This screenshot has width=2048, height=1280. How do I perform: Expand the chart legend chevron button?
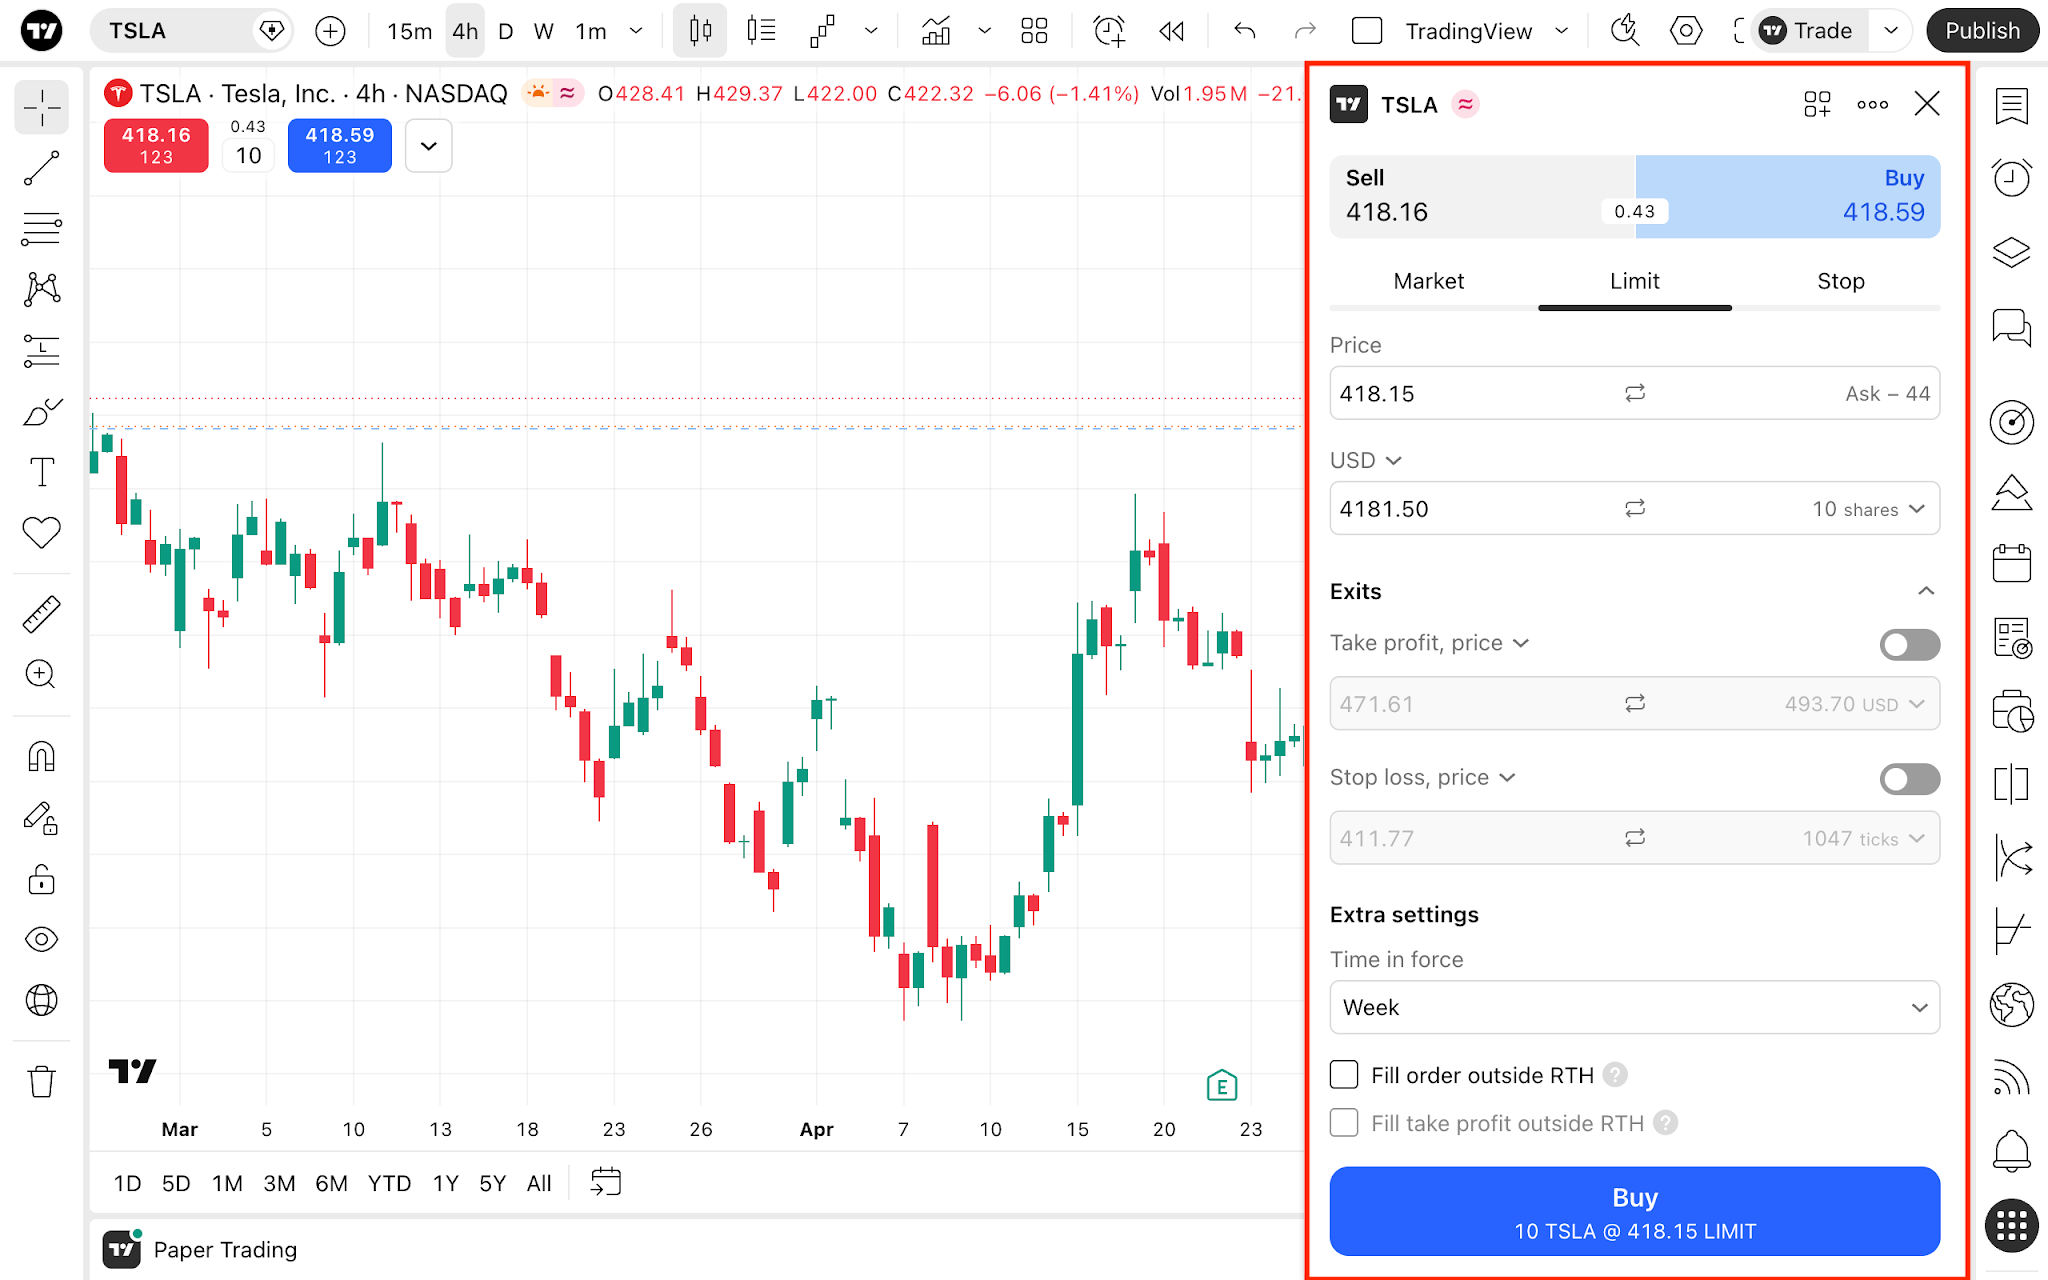(x=429, y=146)
